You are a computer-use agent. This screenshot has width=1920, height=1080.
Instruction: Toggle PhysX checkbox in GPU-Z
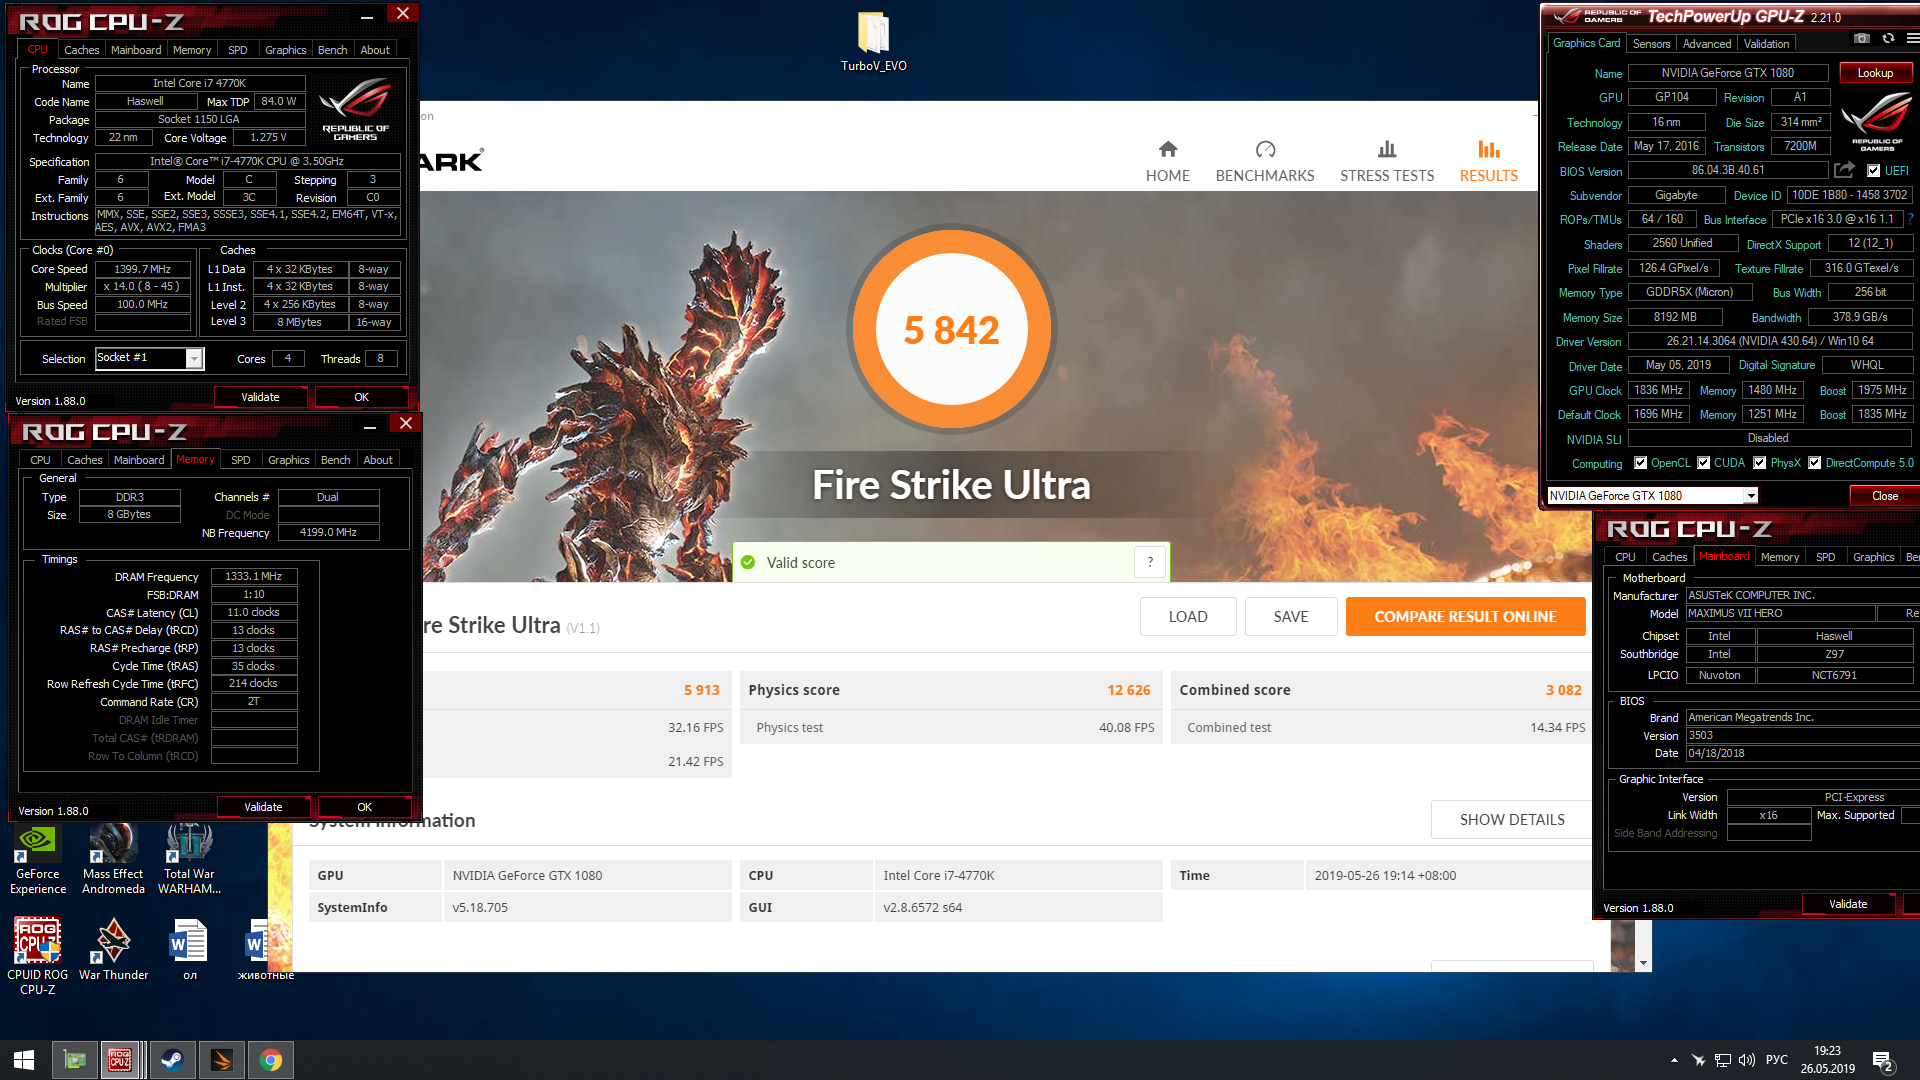click(x=1759, y=463)
